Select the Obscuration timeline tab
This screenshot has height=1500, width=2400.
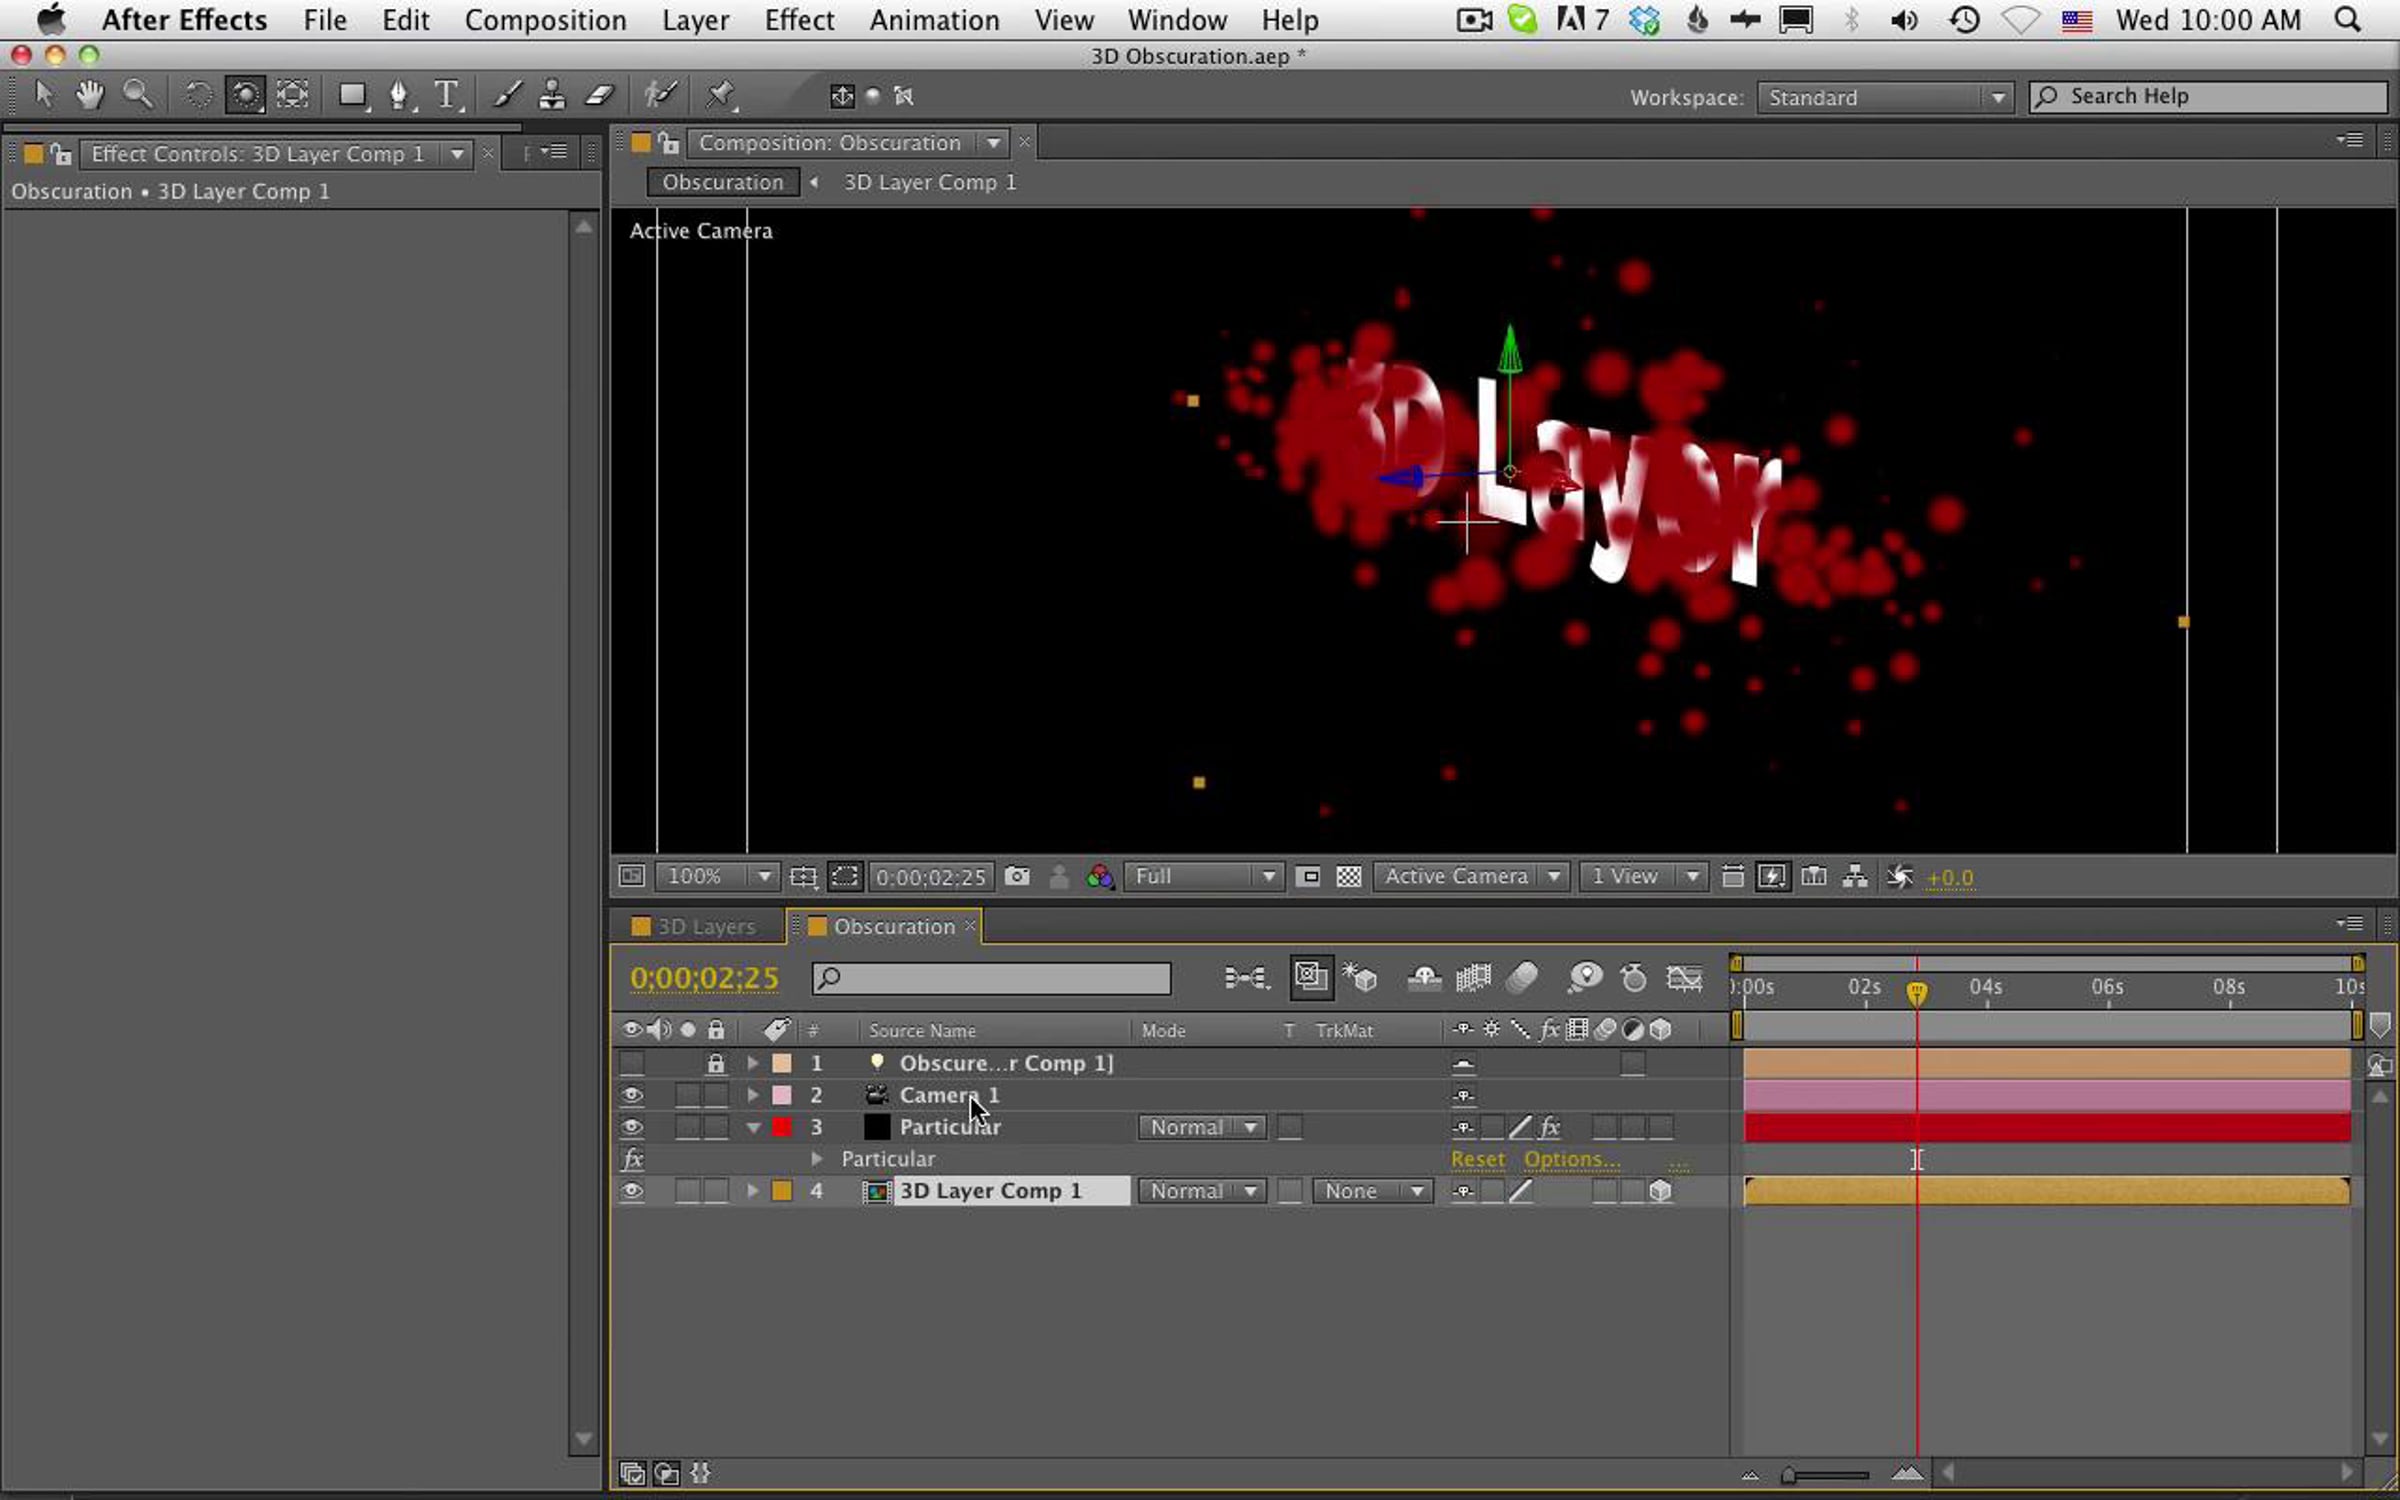coord(894,927)
